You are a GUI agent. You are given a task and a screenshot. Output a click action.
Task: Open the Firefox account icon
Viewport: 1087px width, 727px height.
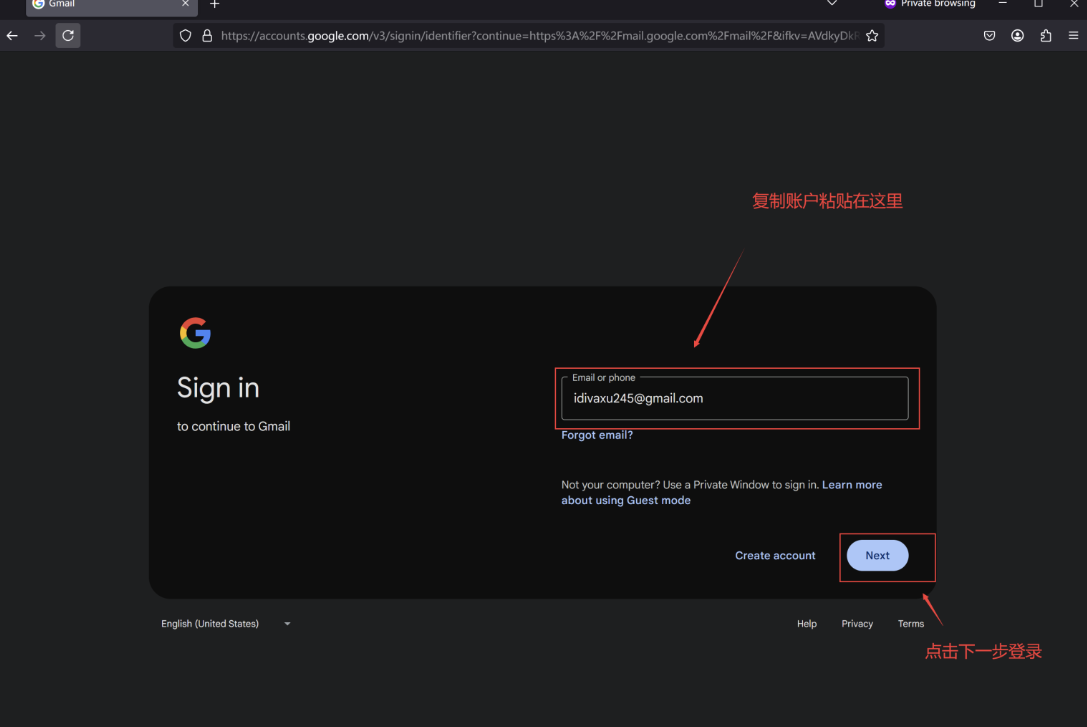click(x=1017, y=36)
